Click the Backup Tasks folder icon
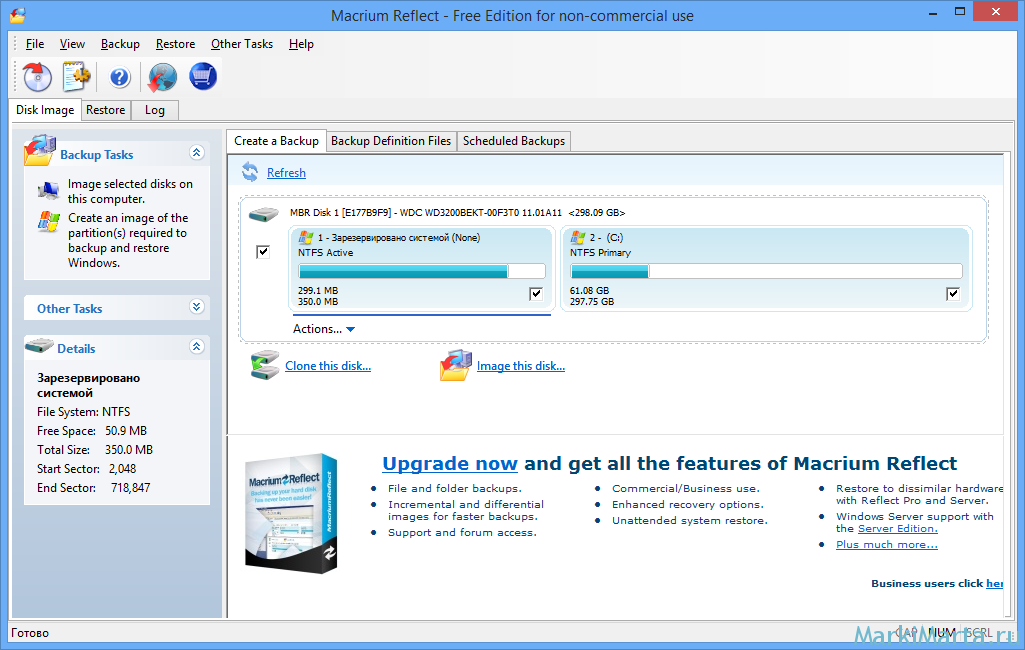 [x=40, y=151]
